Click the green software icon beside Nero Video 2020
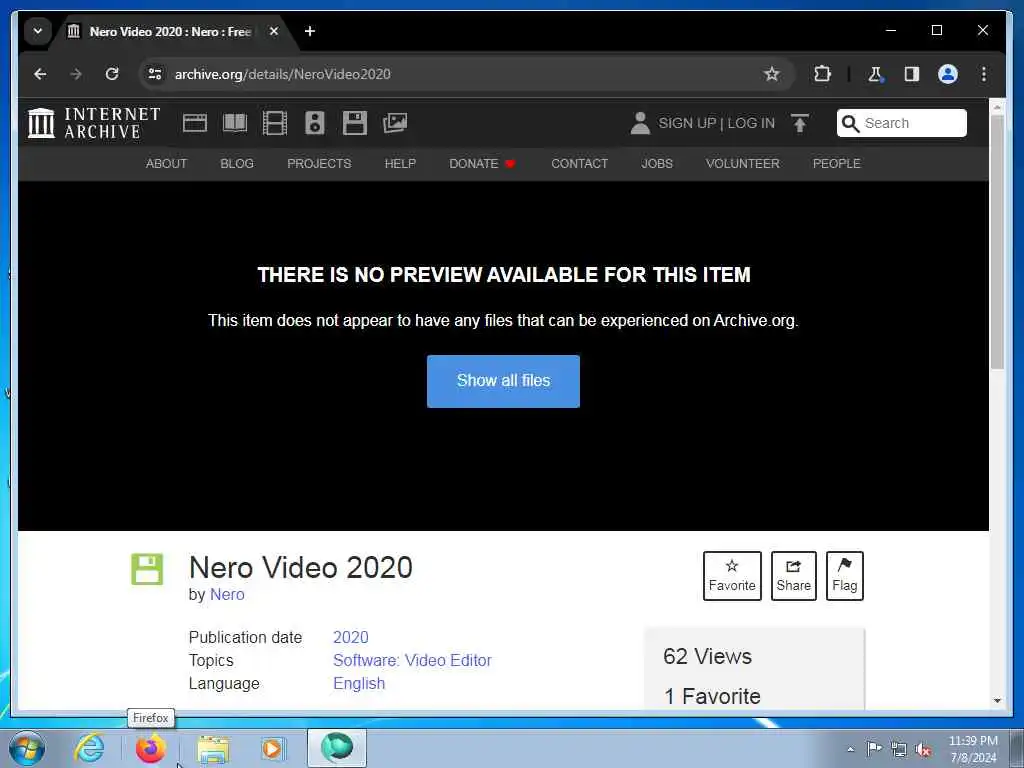1024x768 pixels. 147,569
